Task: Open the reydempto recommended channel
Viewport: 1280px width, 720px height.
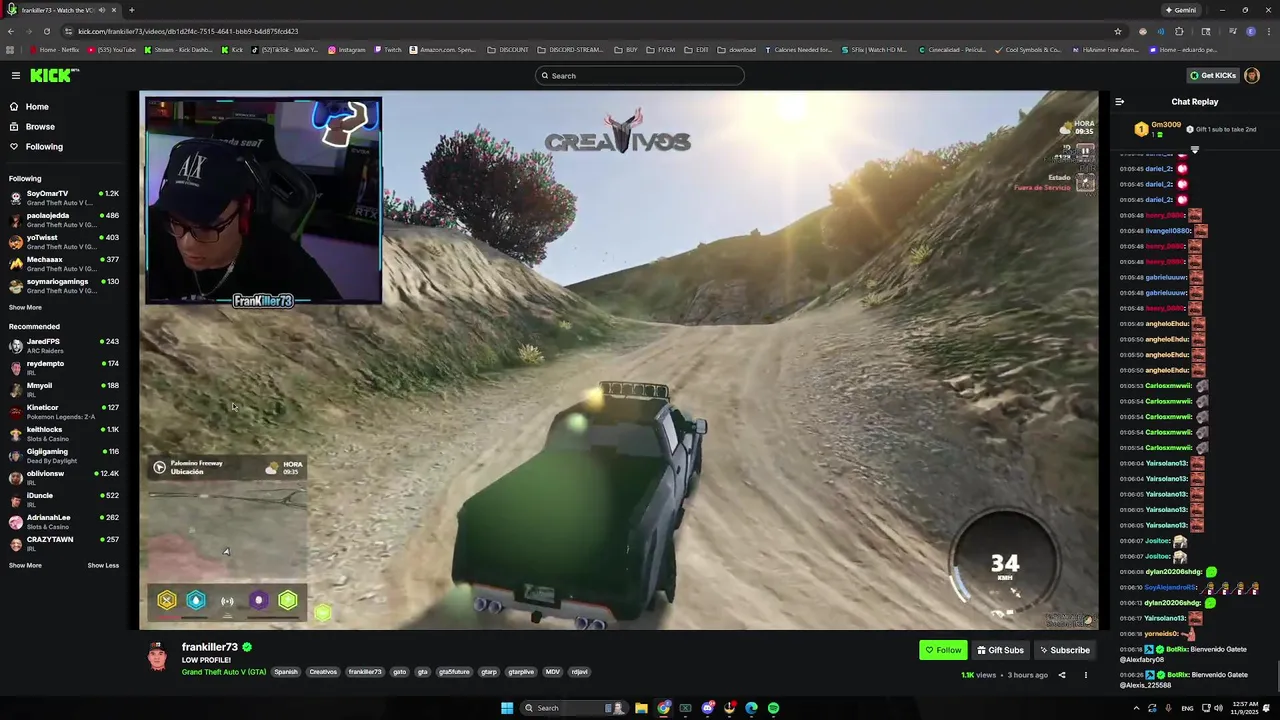Action: [x=64, y=368]
